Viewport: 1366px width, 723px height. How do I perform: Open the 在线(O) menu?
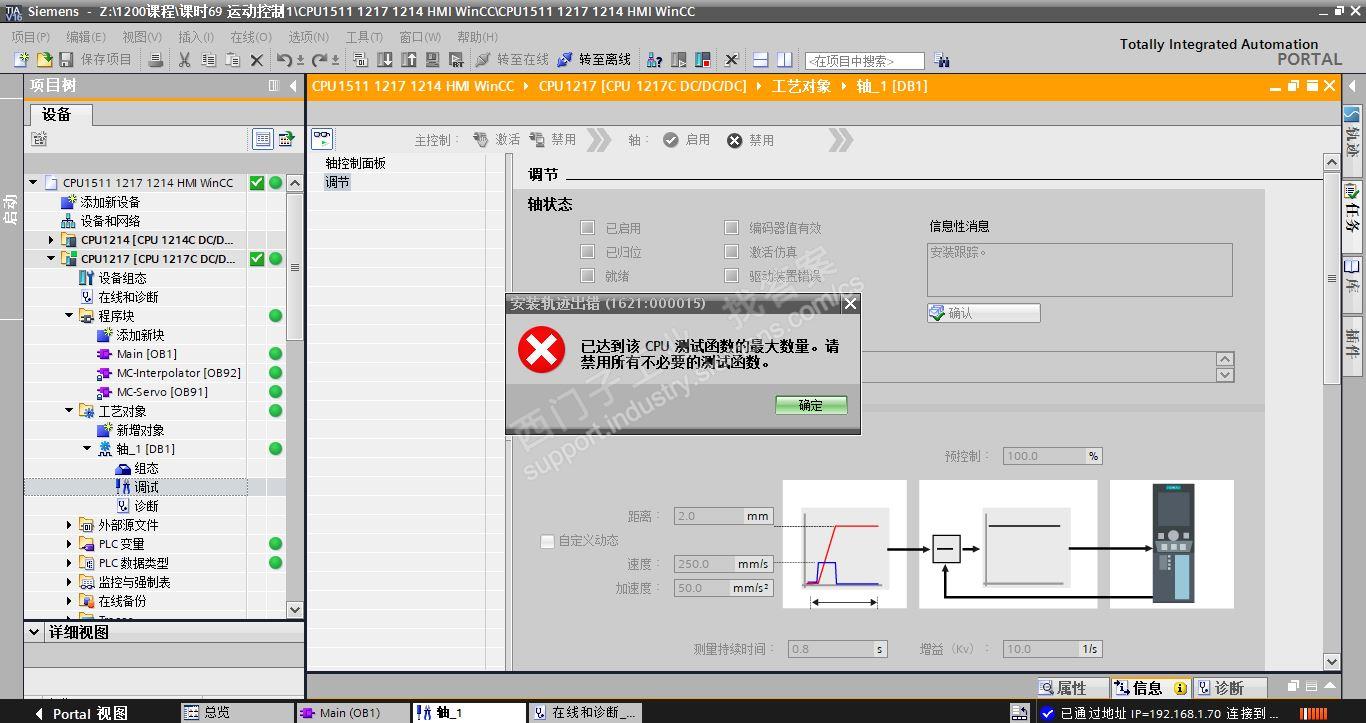click(250, 36)
